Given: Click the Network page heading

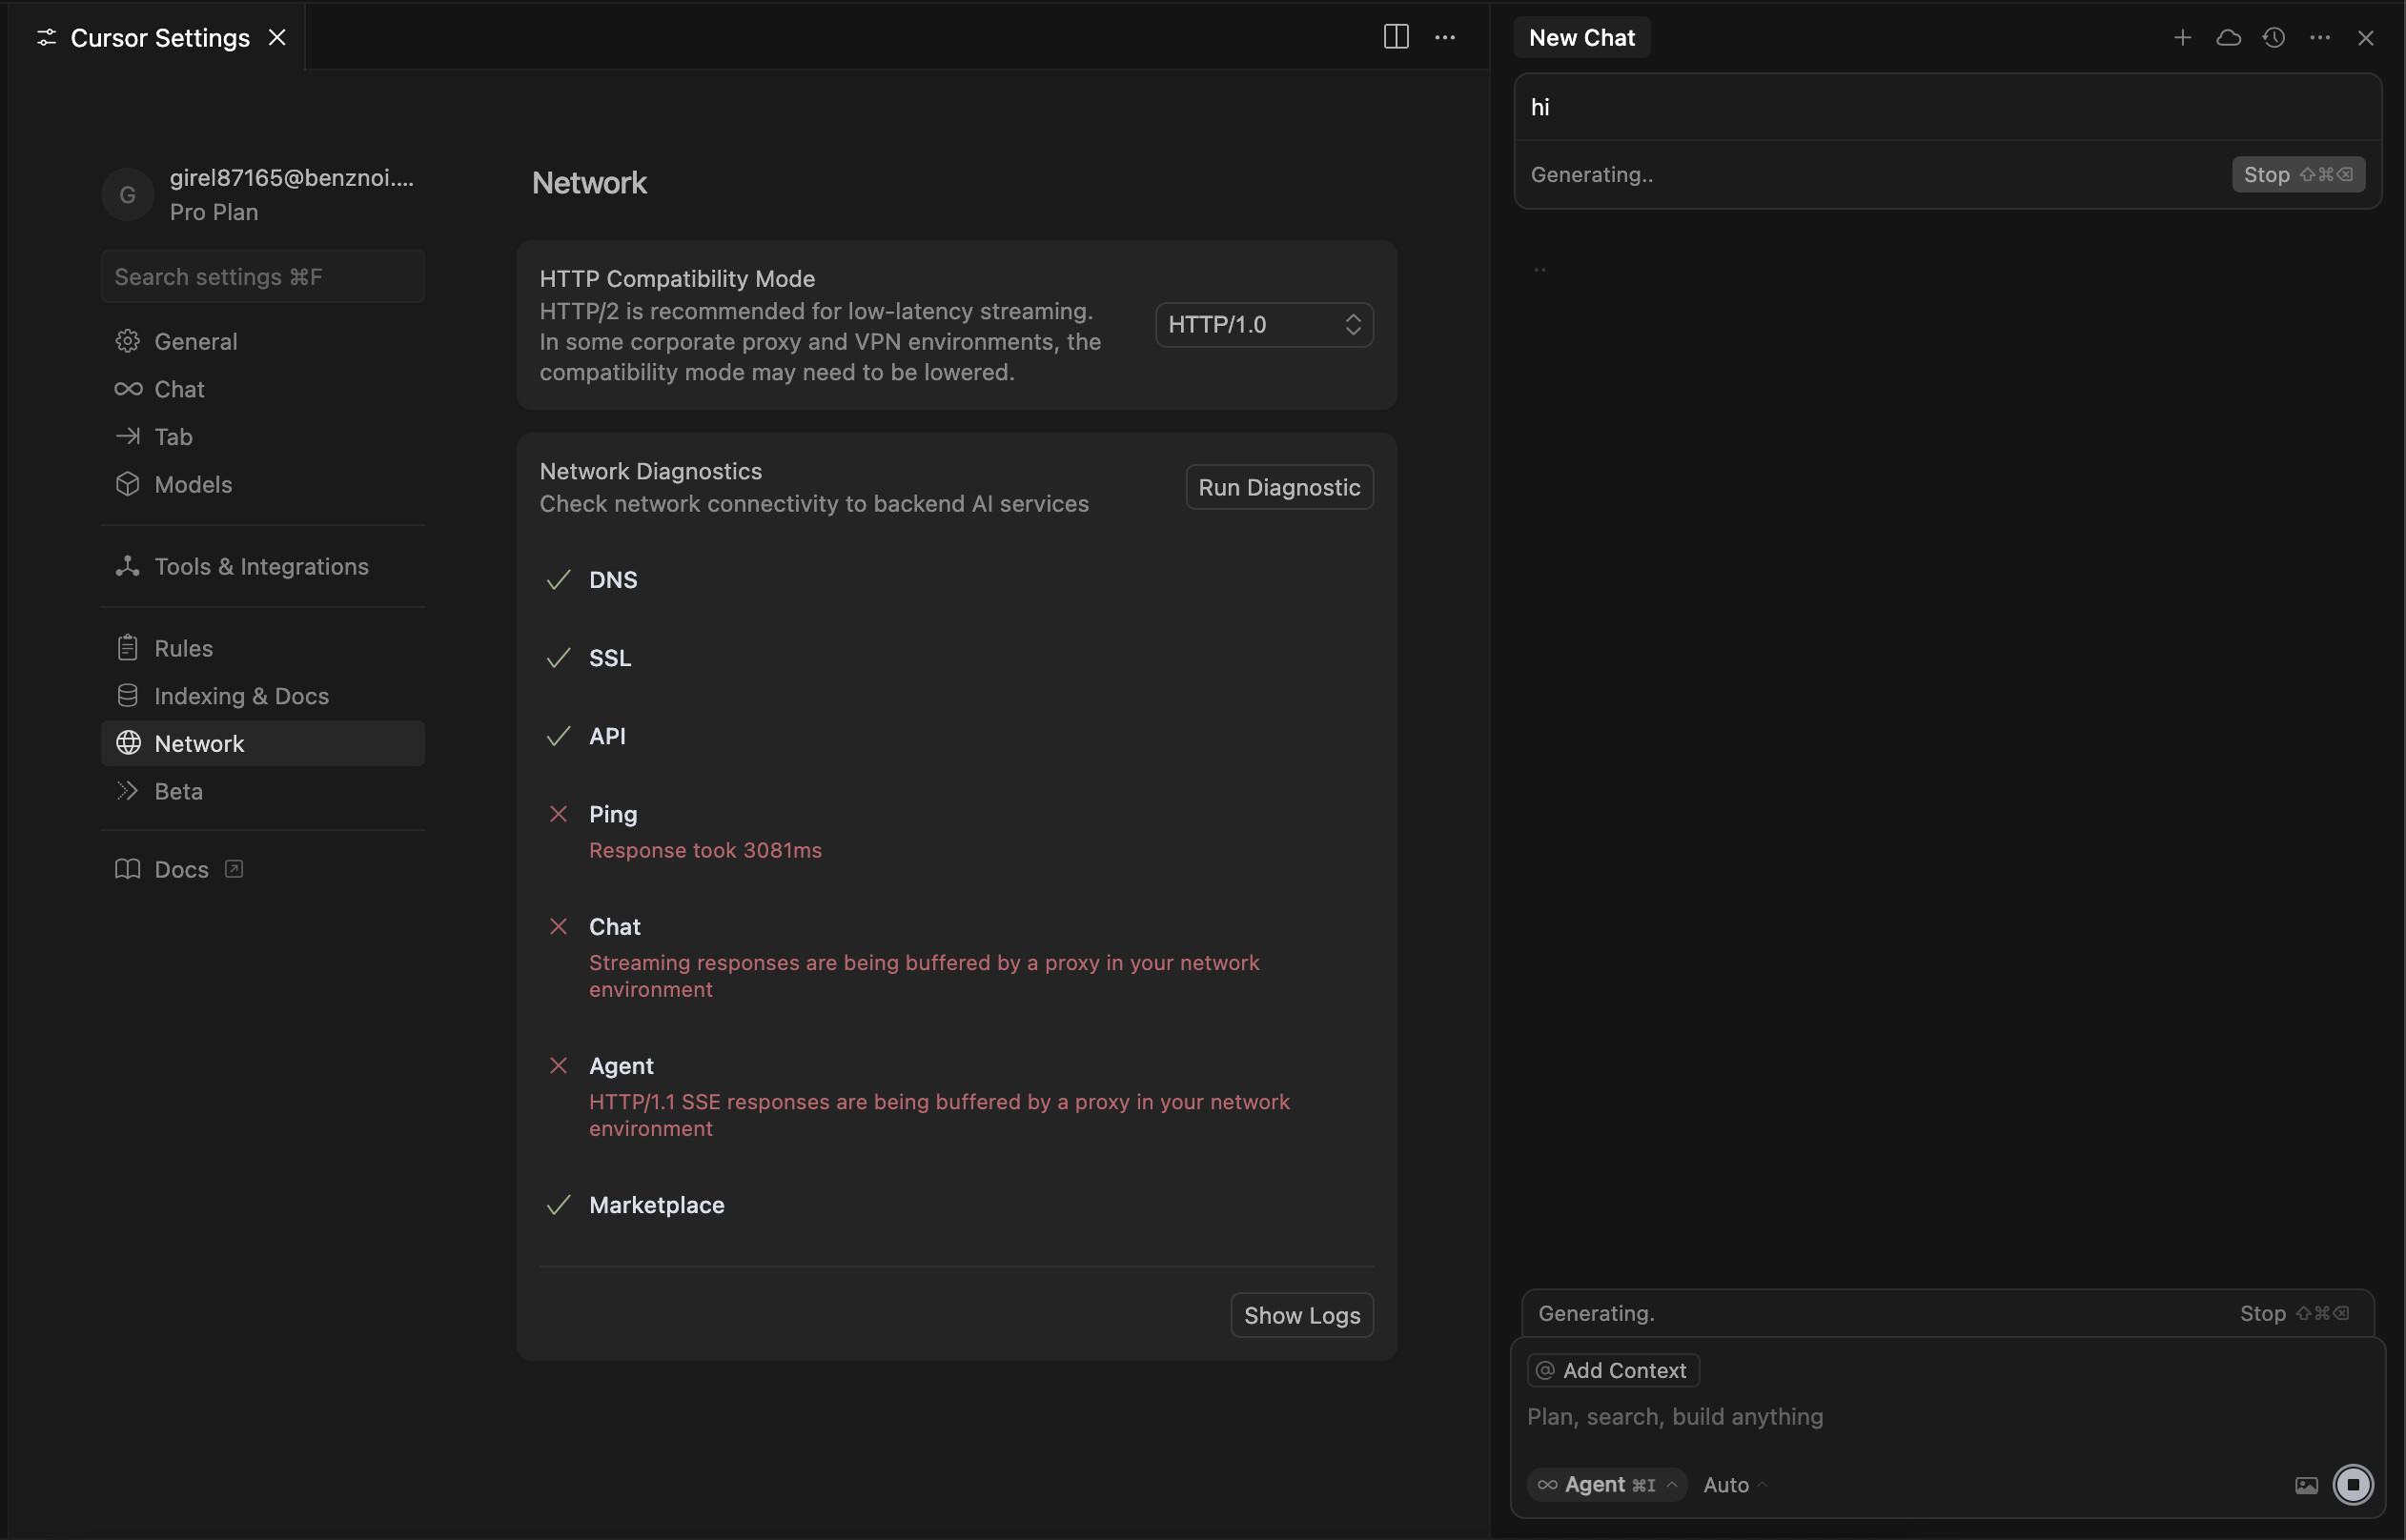Looking at the screenshot, I should [589, 183].
